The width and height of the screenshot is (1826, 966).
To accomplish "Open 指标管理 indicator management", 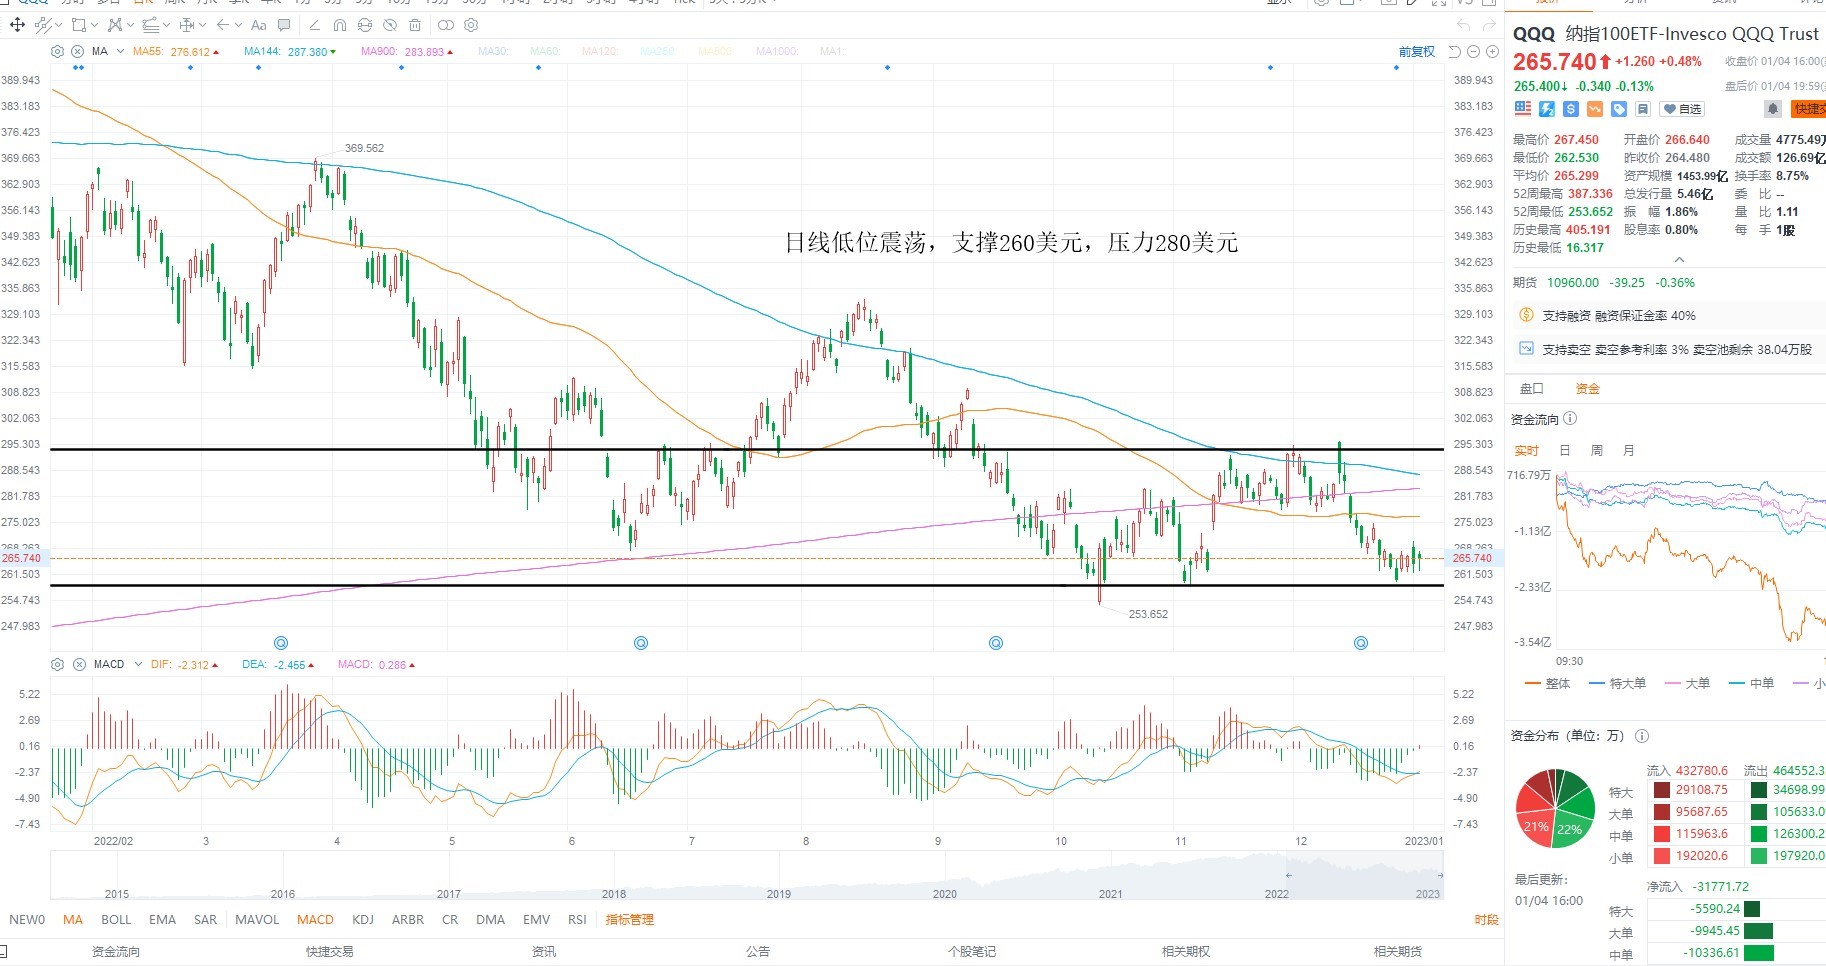I will coord(629,919).
